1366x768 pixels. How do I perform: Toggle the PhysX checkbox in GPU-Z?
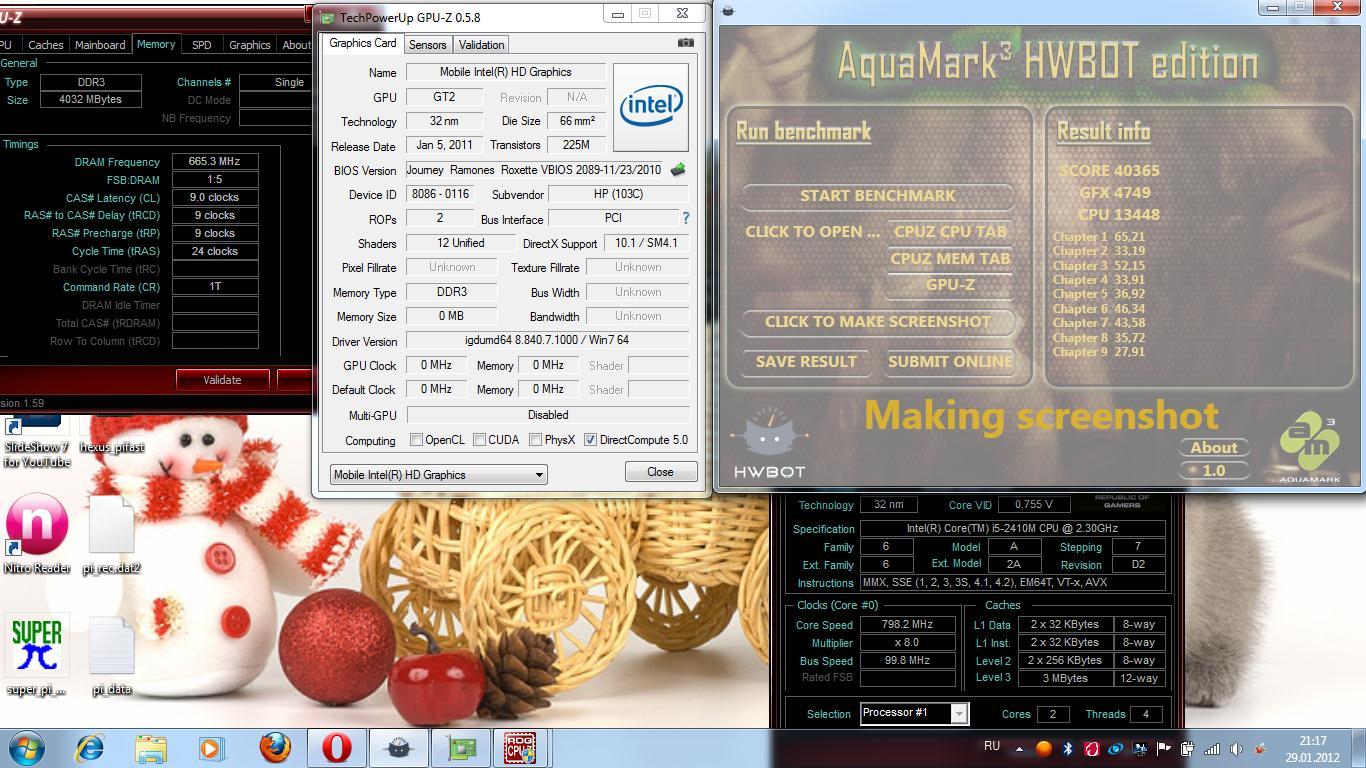coord(536,440)
